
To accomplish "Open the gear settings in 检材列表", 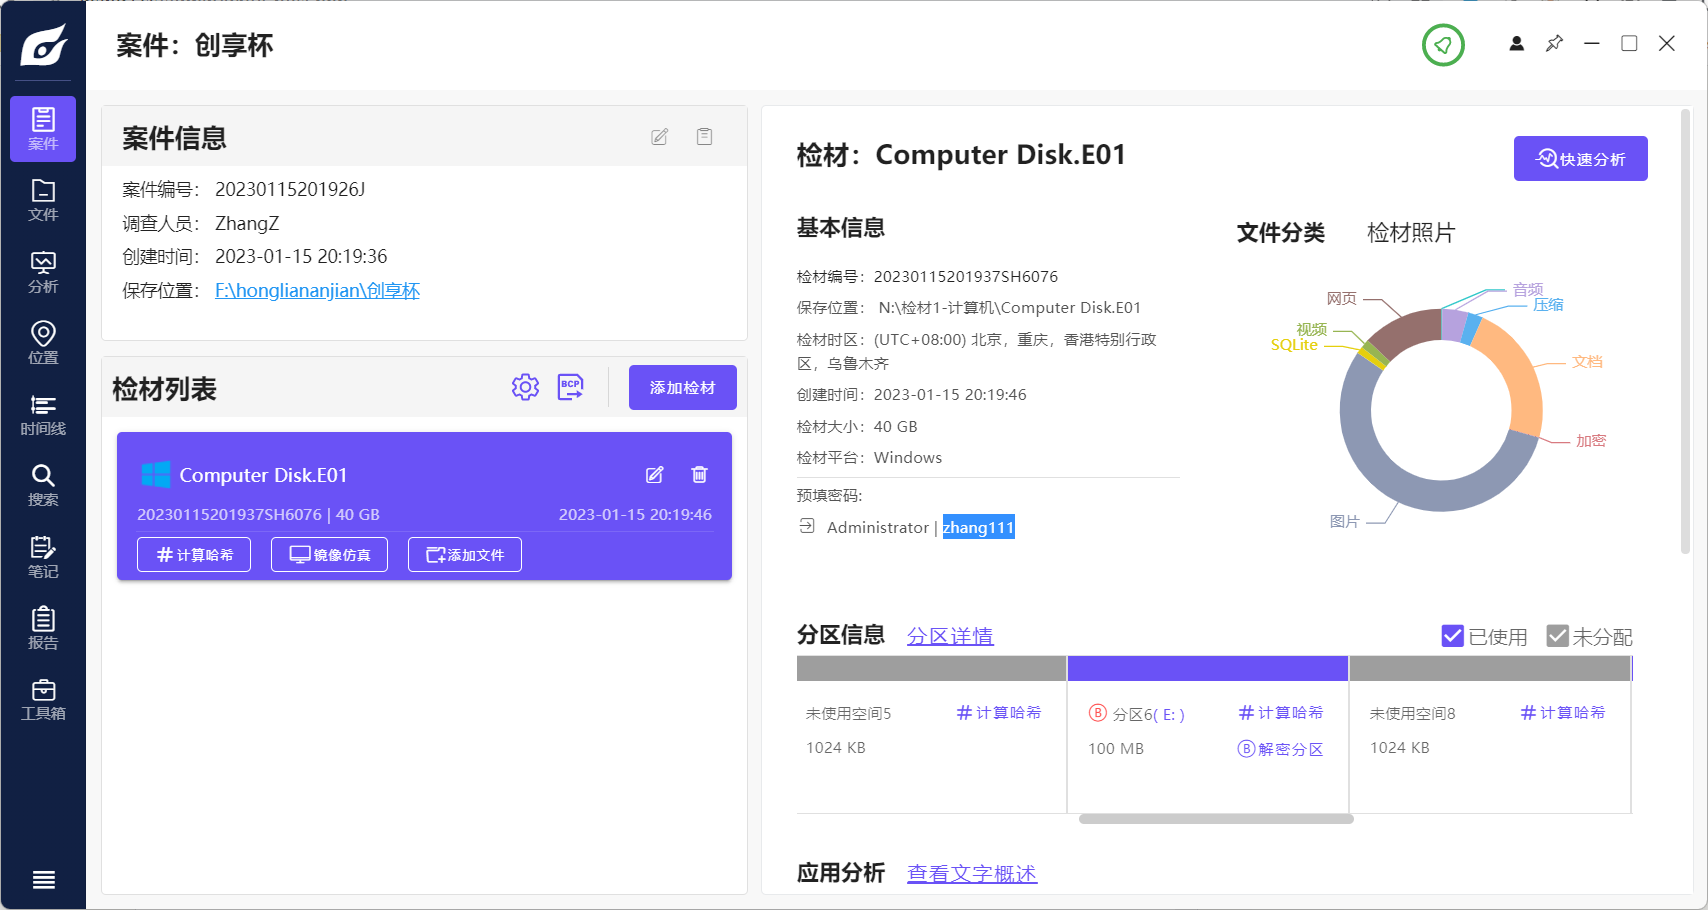I will [x=525, y=387].
